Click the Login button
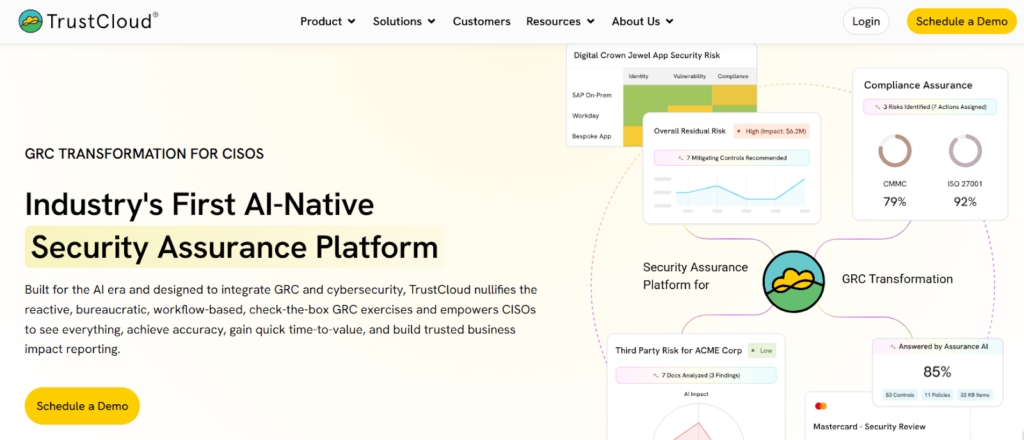 tap(866, 22)
